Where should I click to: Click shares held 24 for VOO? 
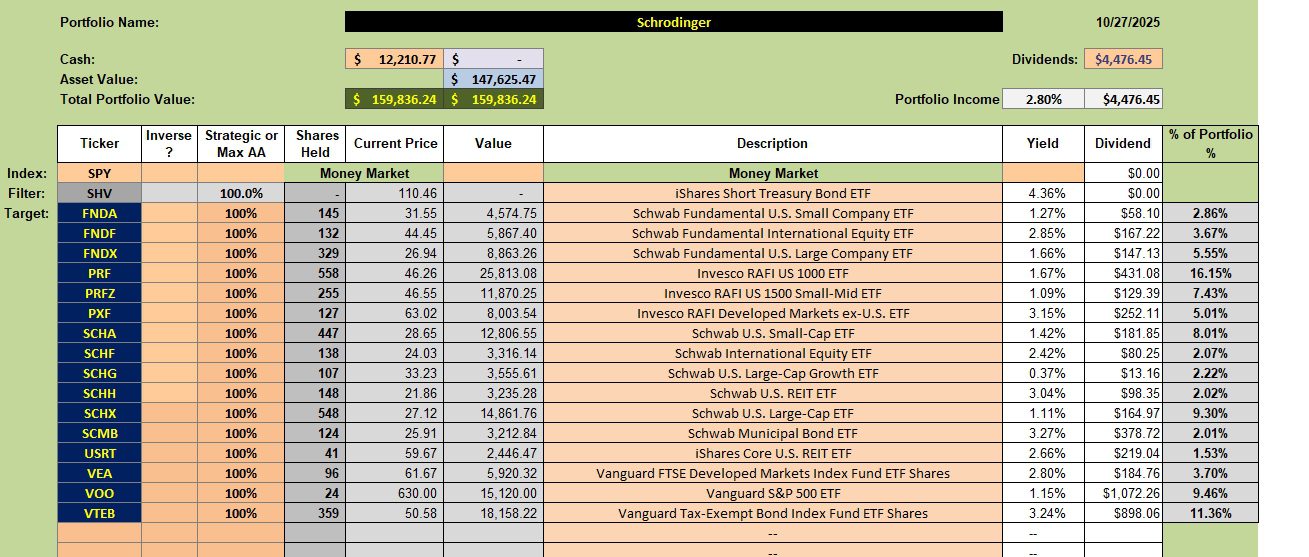(x=314, y=493)
